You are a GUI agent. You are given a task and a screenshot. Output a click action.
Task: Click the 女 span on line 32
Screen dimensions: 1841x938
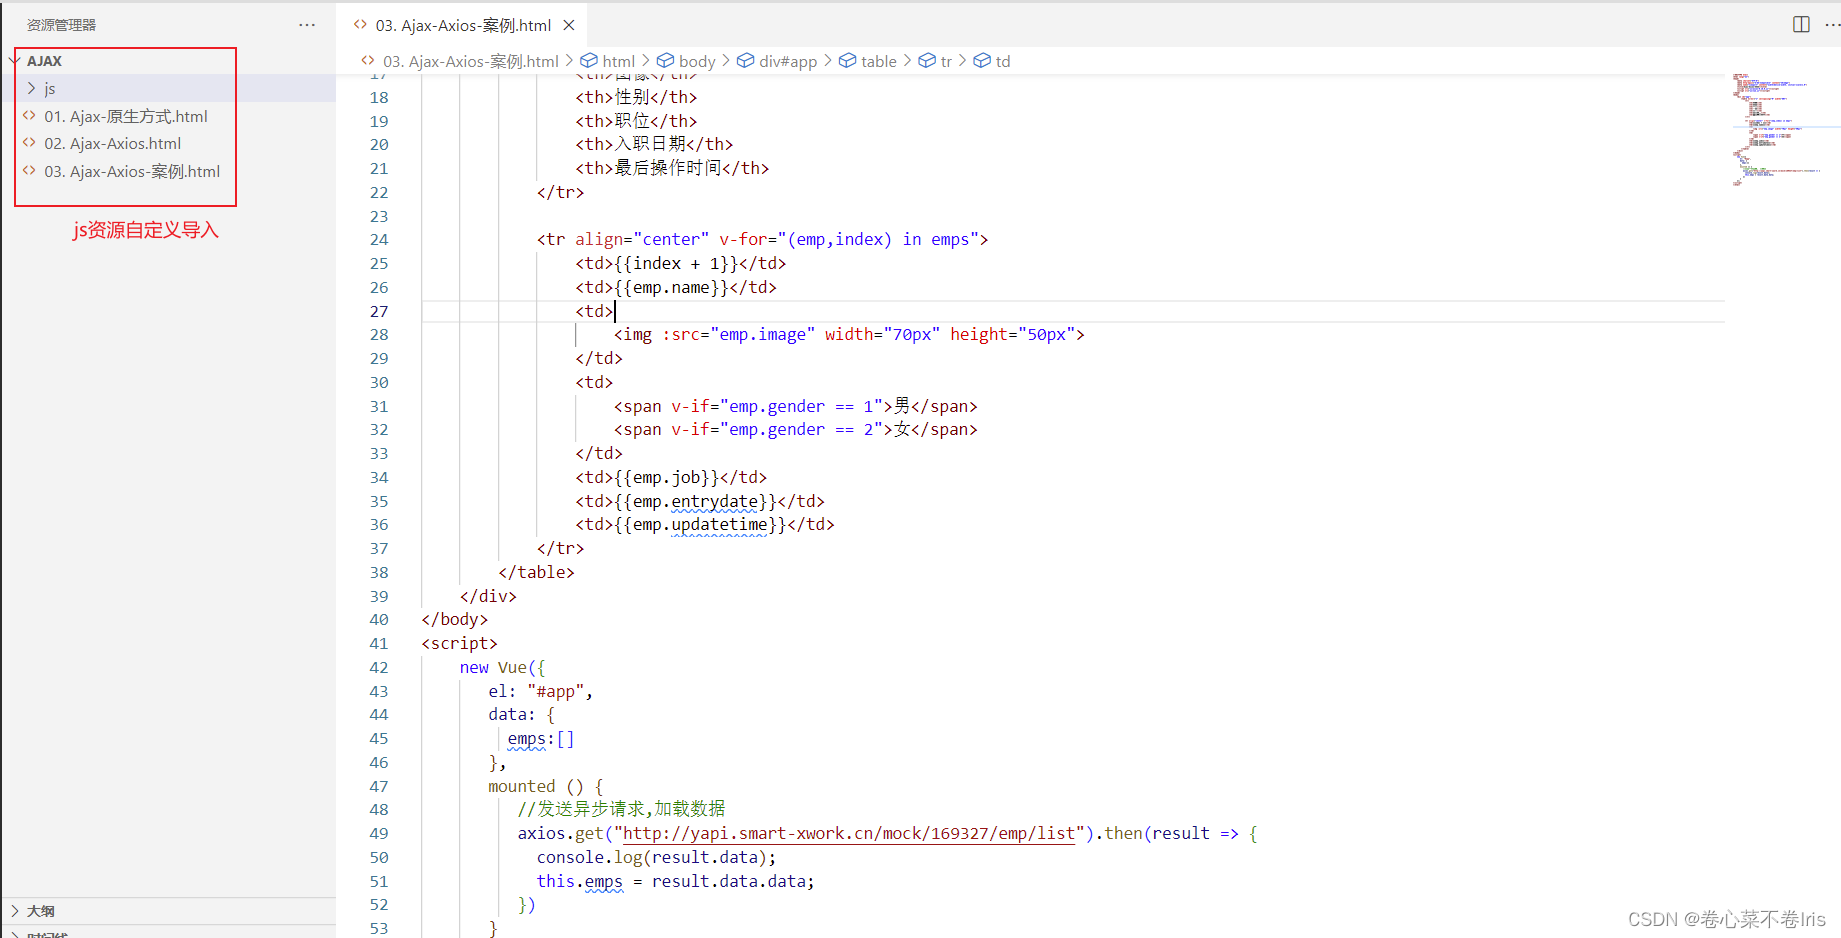point(795,429)
